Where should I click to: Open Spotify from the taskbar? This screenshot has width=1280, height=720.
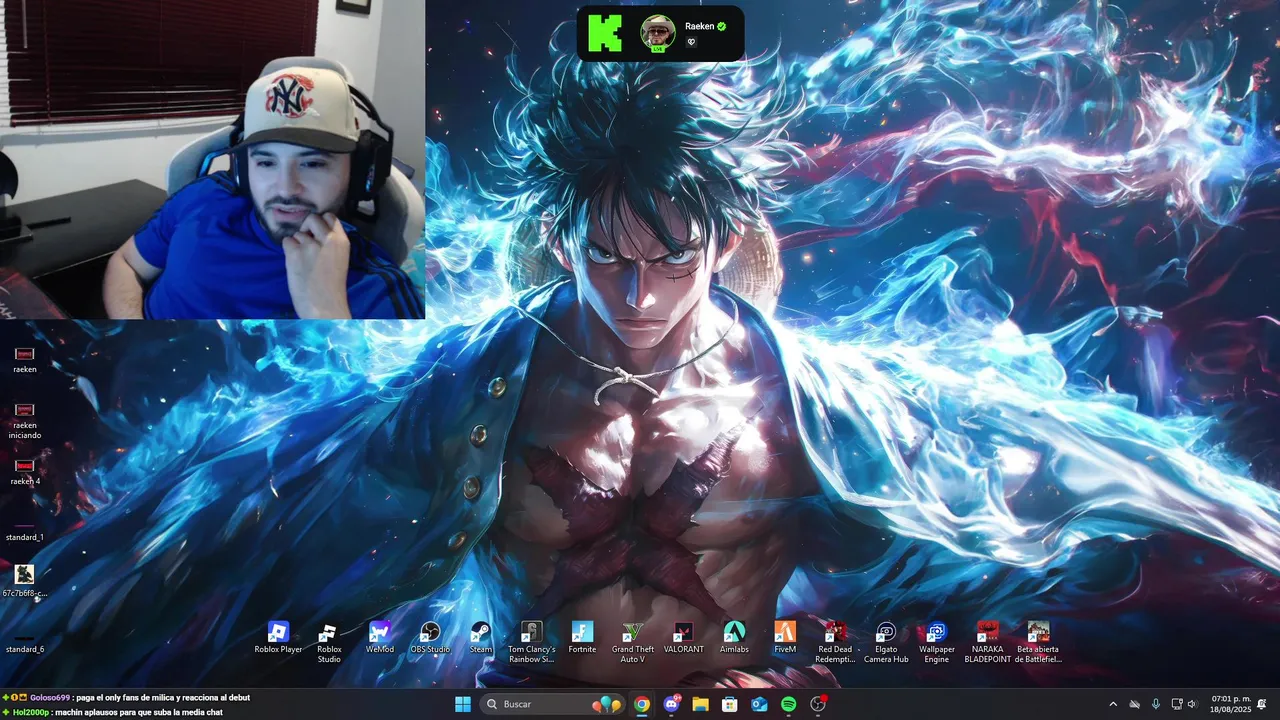point(788,704)
